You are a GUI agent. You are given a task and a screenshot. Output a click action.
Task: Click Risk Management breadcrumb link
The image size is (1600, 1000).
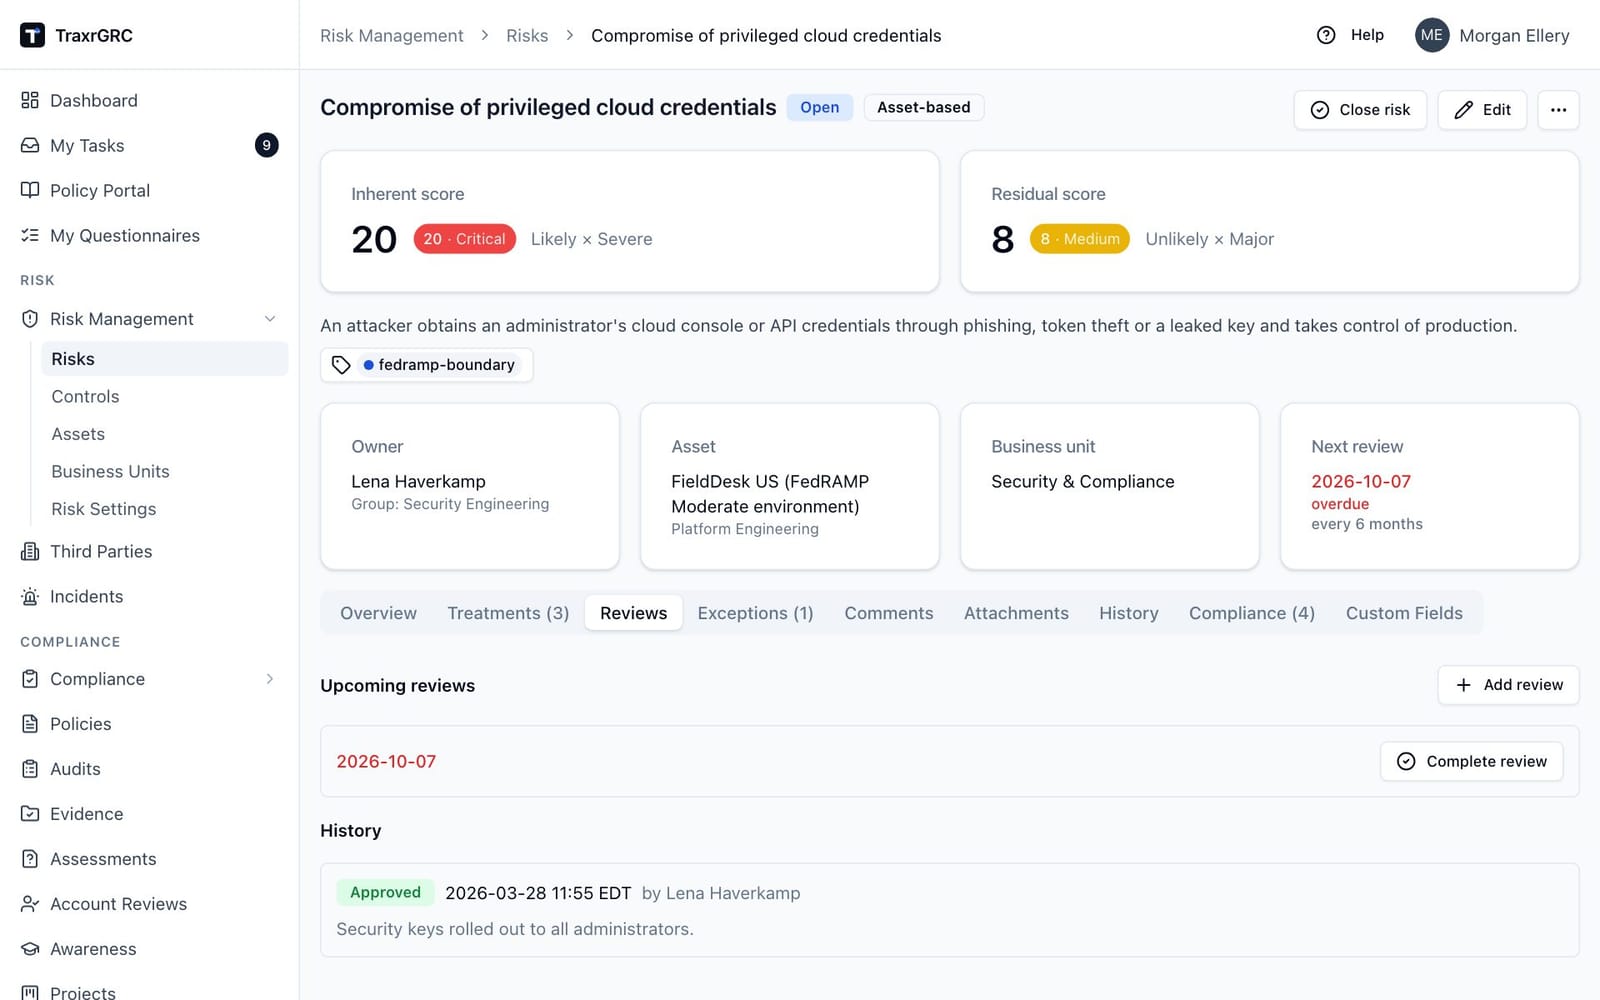(x=392, y=35)
